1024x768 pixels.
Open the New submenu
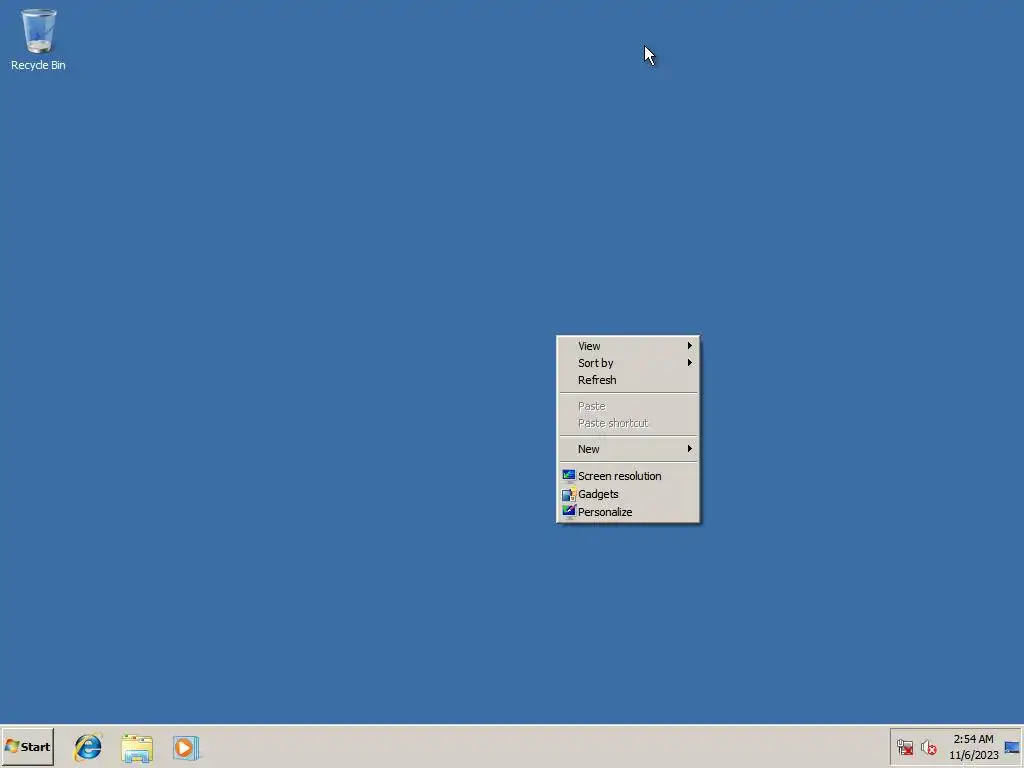tap(628, 449)
